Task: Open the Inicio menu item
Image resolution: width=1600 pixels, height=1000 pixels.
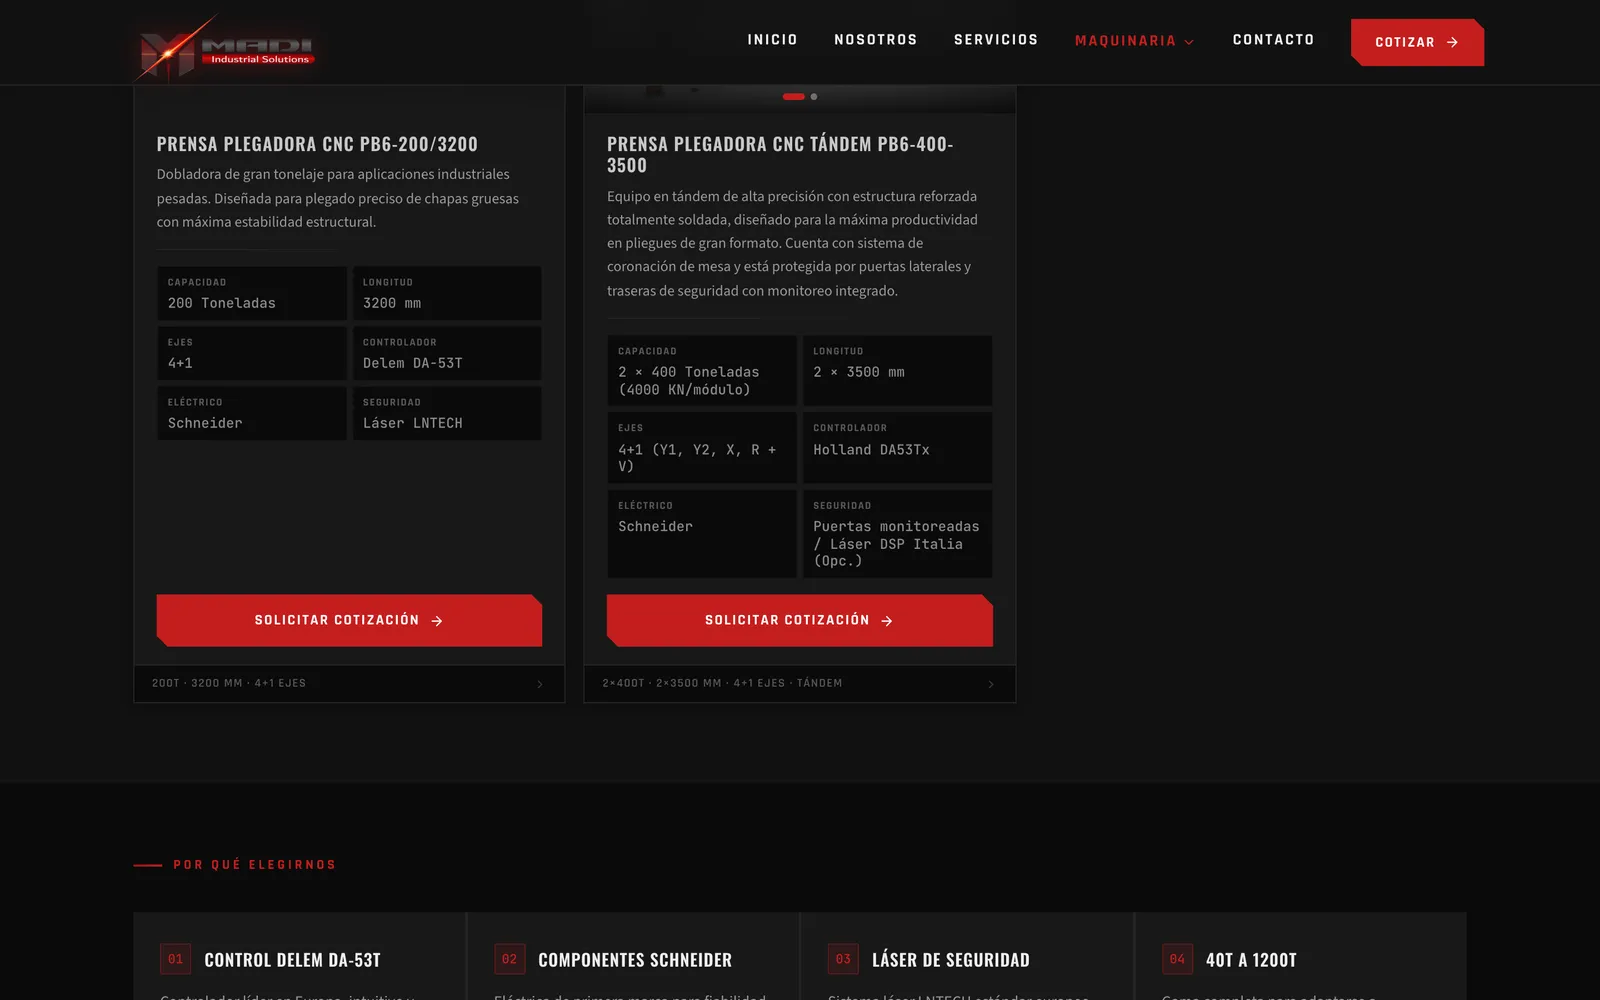Action: click(772, 40)
